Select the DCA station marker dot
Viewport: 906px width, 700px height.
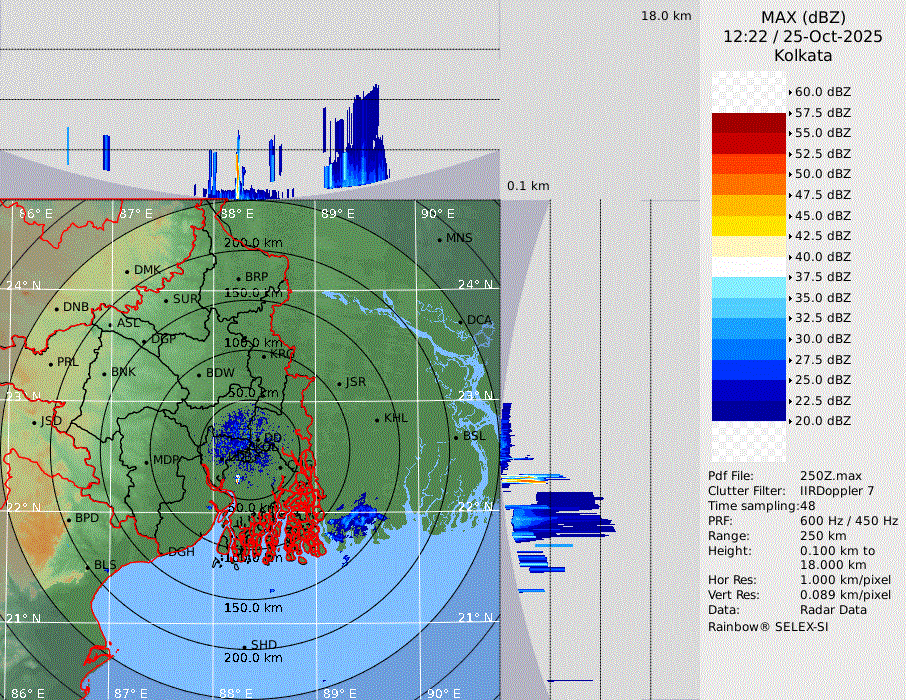(x=461, y=321)
